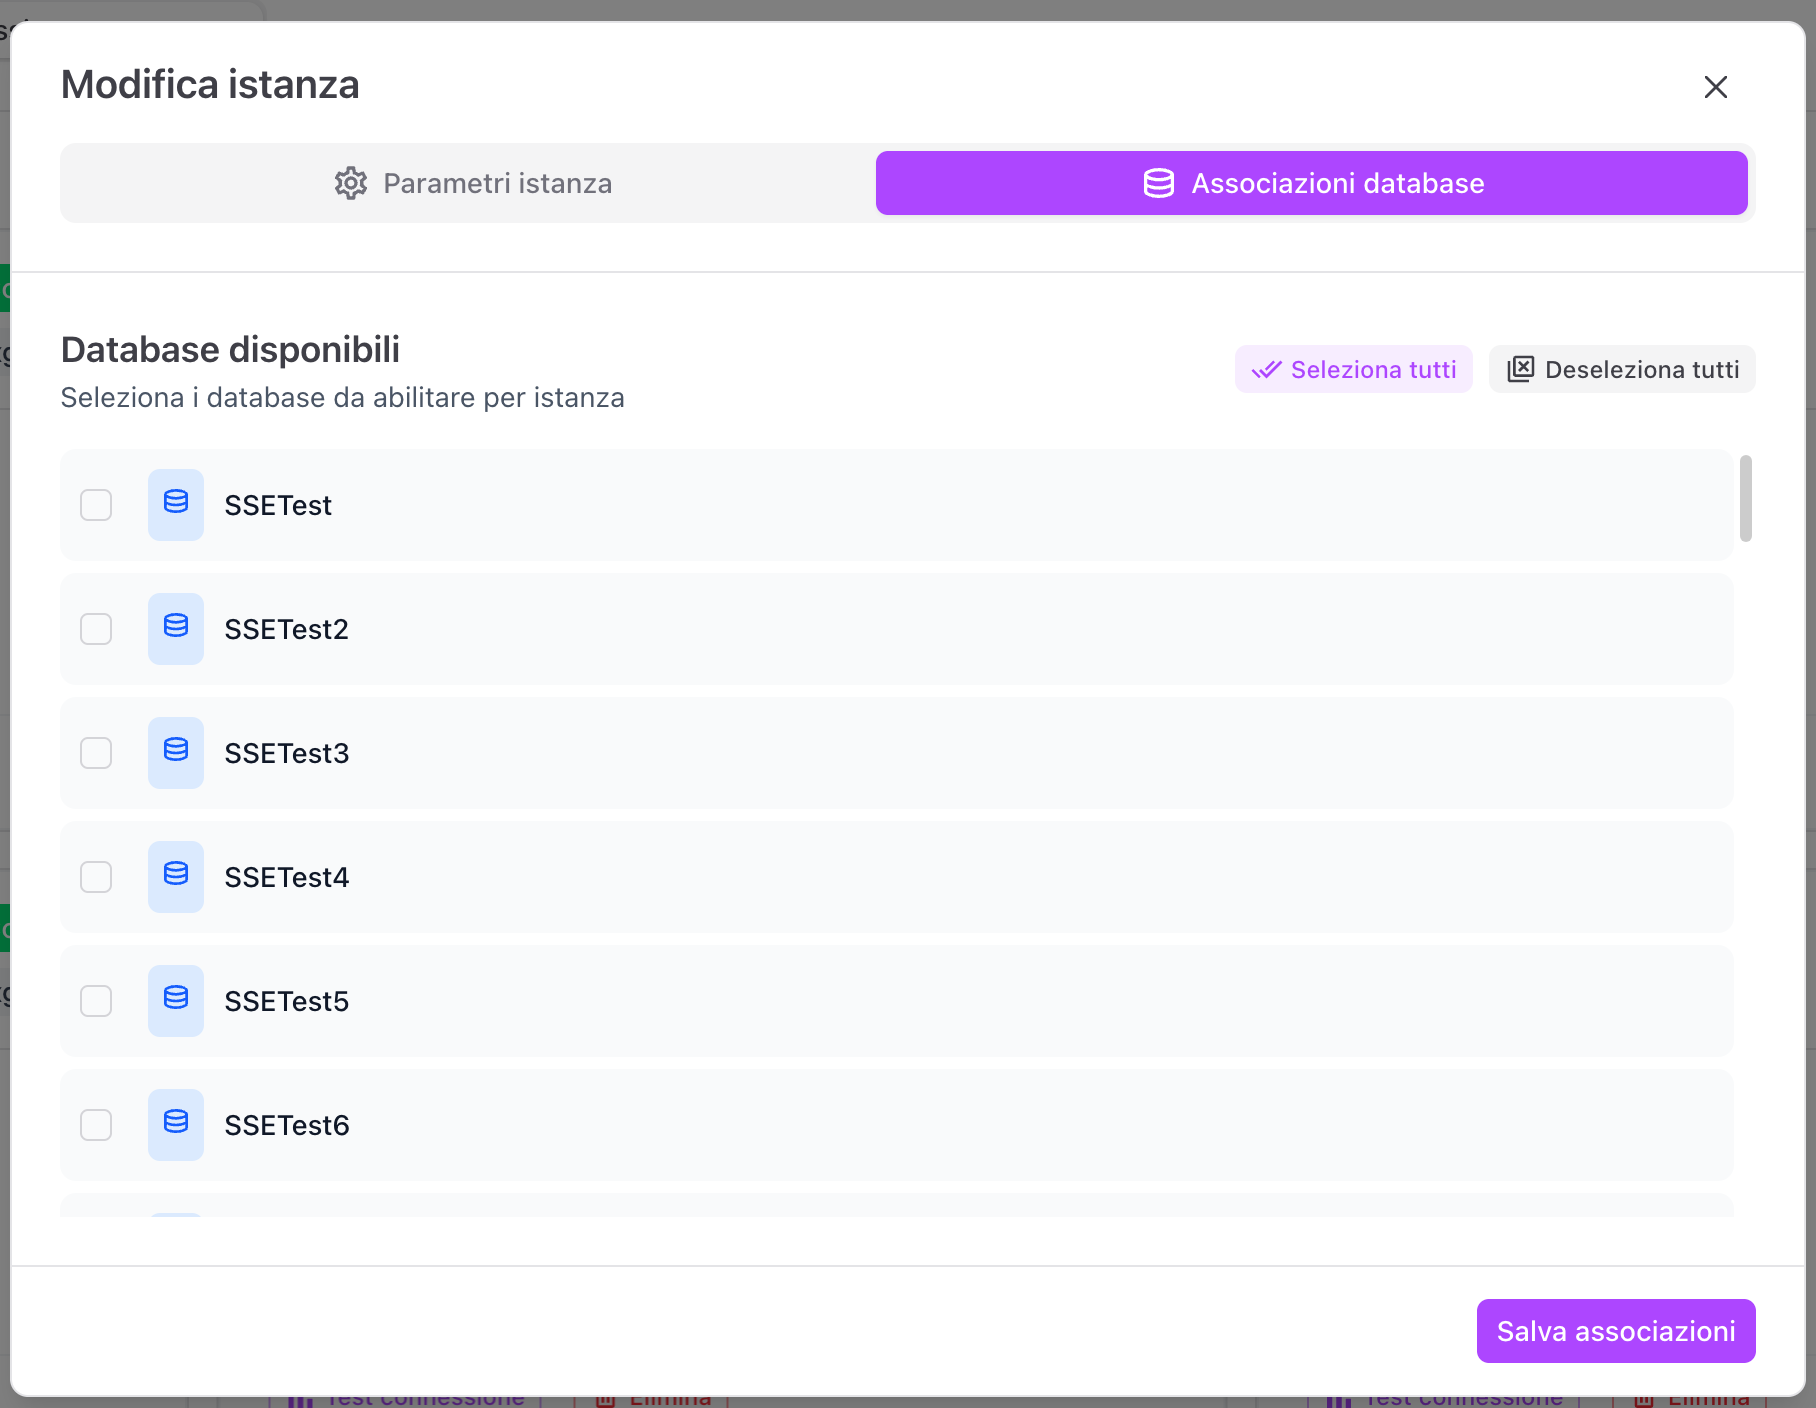The width and height of the screenshot is (1816, 1408).
Task: Switch to Parametri istanza tab
Action: pos(472,183)
